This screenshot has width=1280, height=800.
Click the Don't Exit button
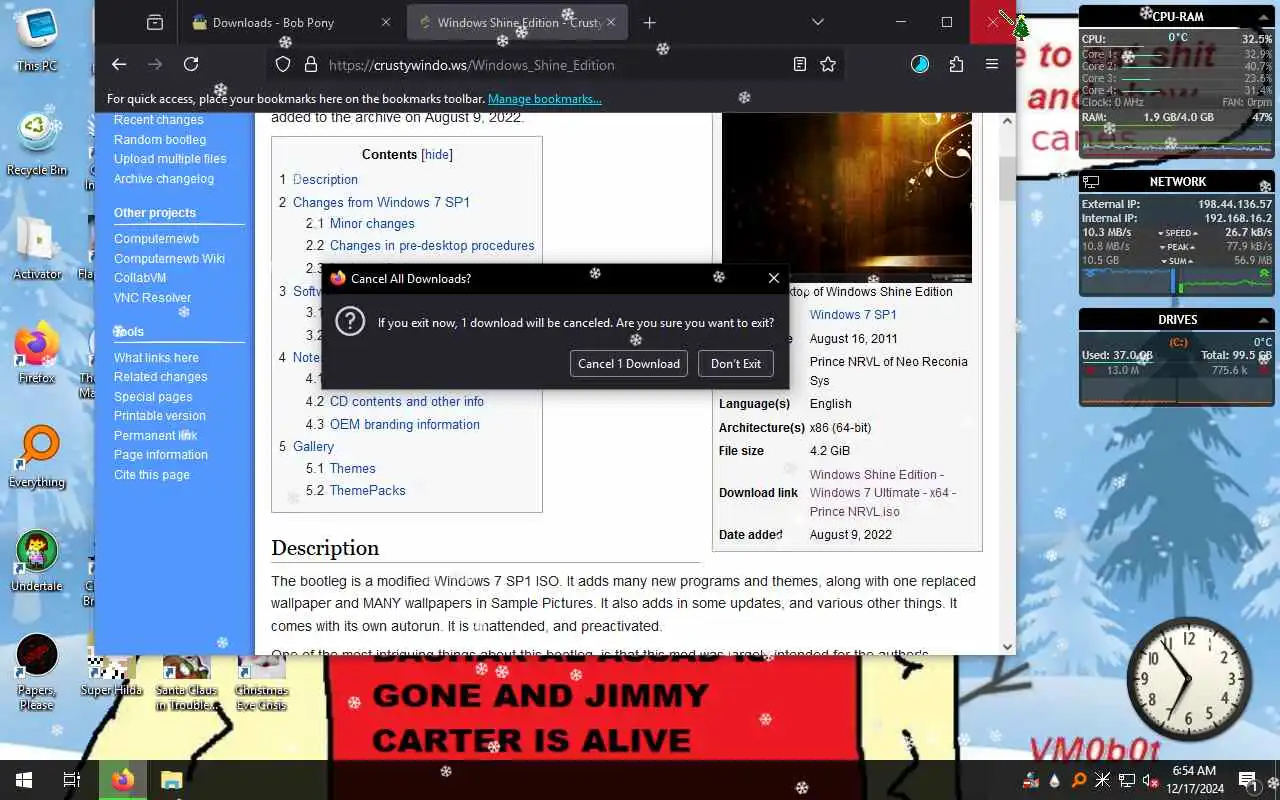(x=736, y=363)
